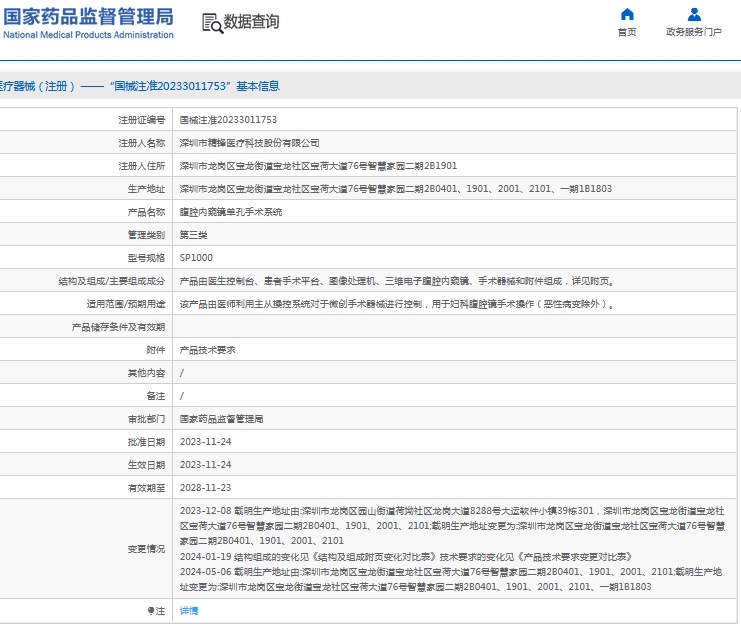Open the 政务服务门户 portal icon
741x627 pixels.
coord(694,14)
